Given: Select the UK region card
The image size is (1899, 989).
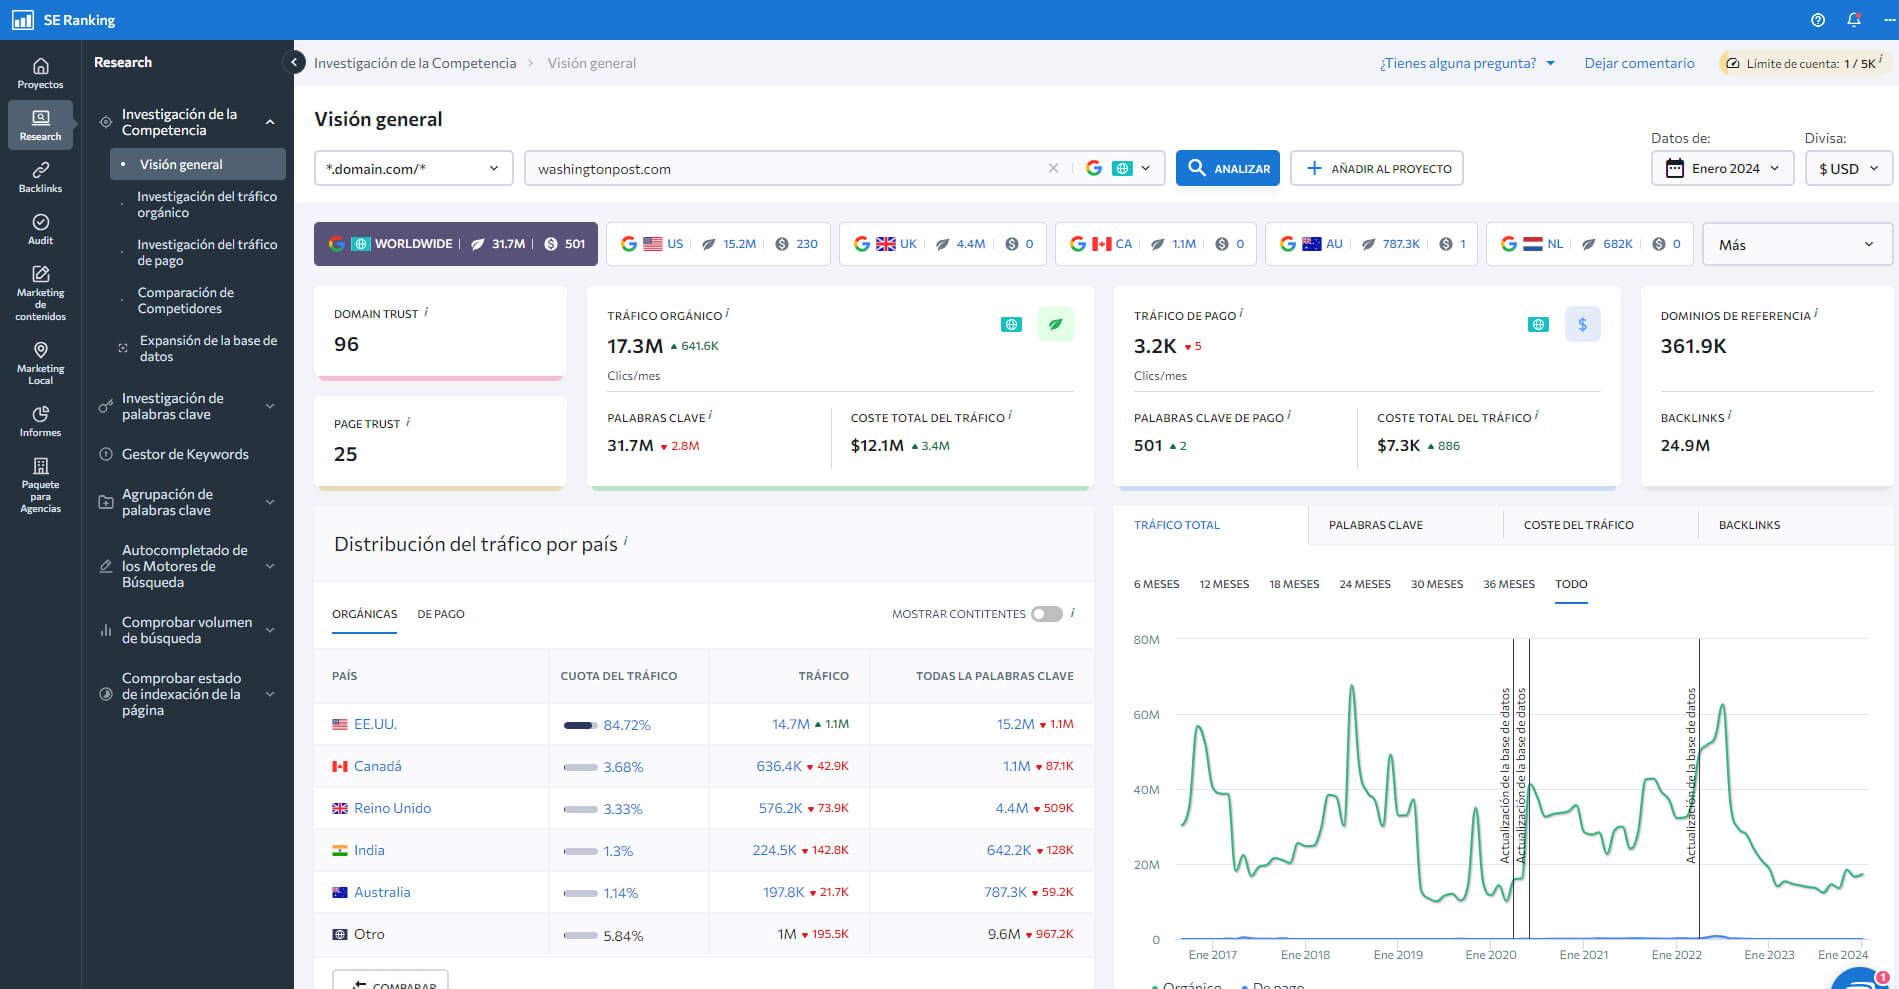Looking at the screenshot, I should [x=942, y=244].
